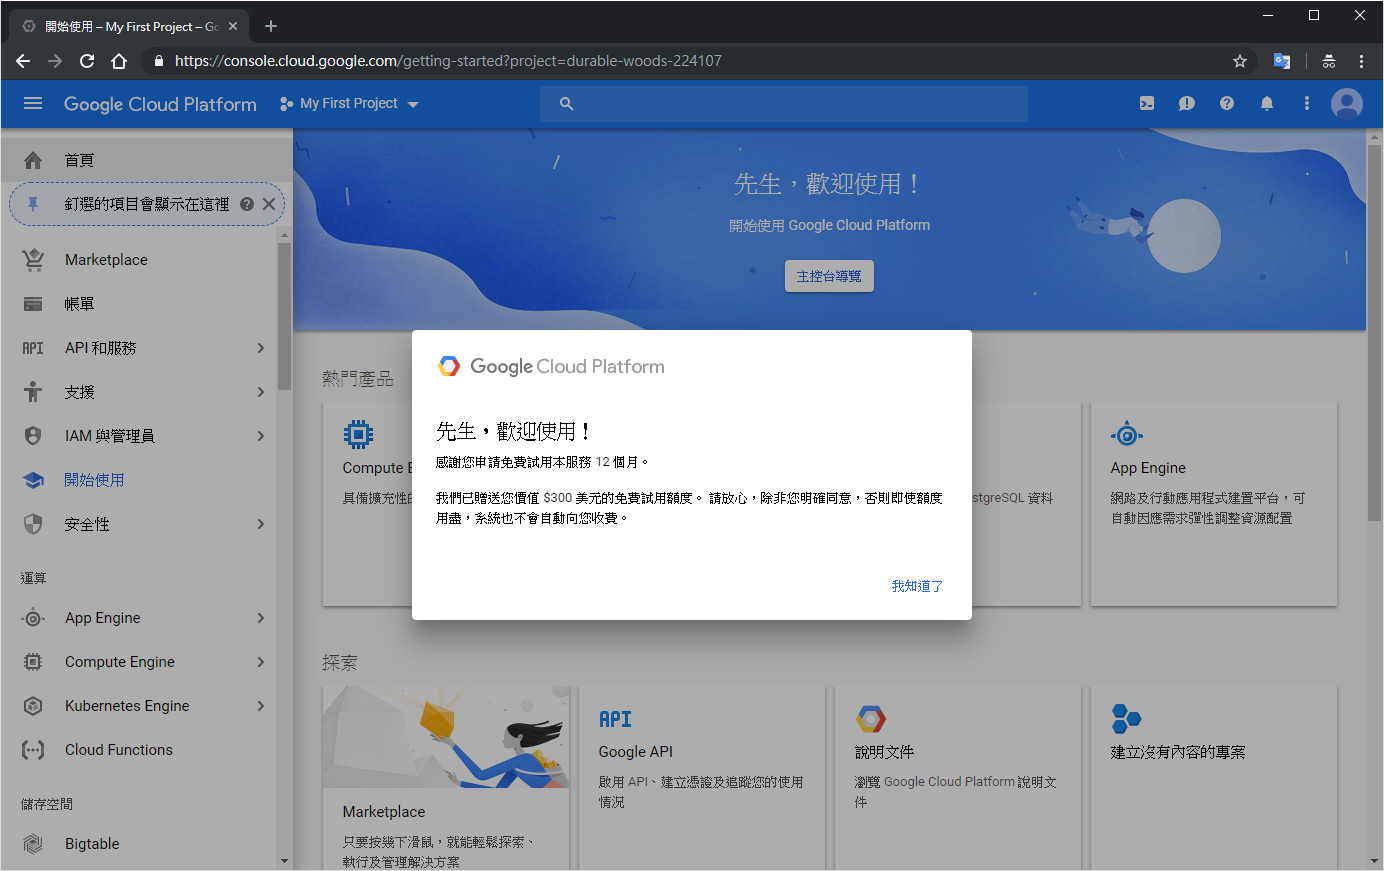Click the support person icon
This screenshot has width=1384, height=871.
click(33, 392)
